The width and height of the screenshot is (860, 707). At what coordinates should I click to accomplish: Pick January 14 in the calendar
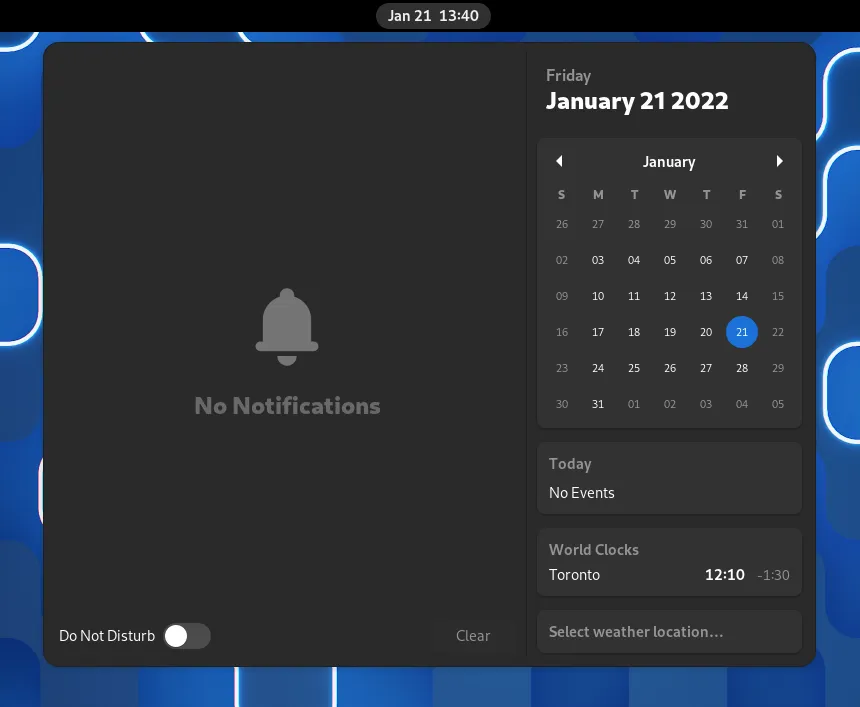742,296
